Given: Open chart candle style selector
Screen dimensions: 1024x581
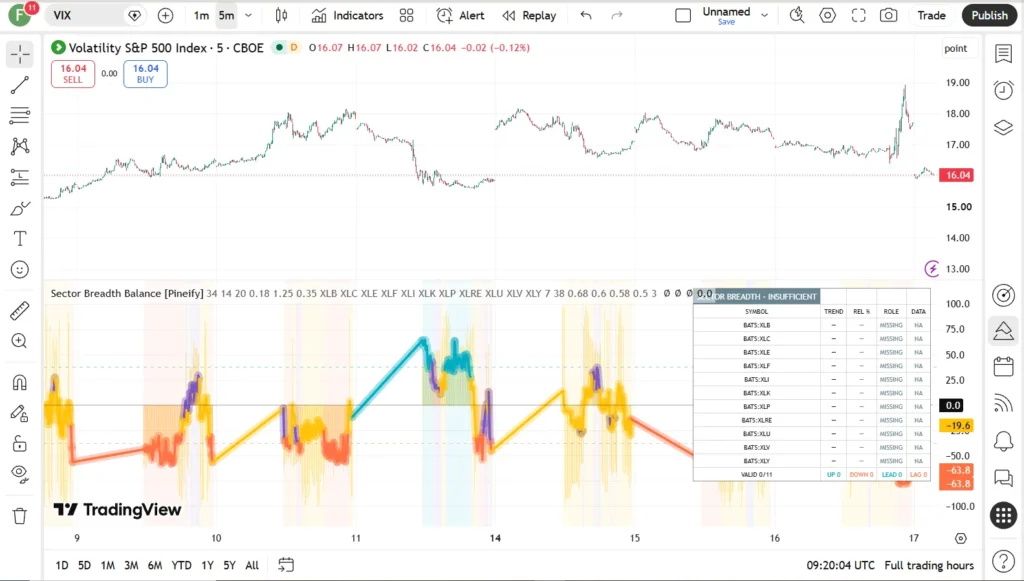Looking at the screenshot, I should click(281, 16).
